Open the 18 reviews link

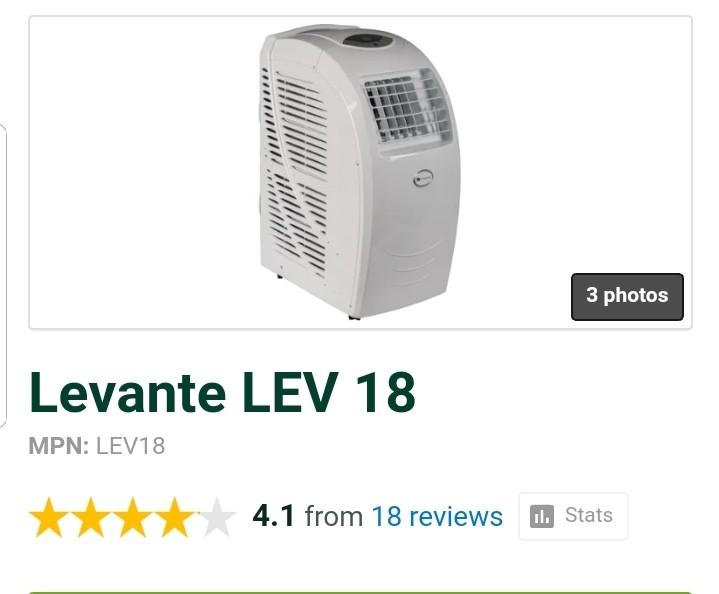(437, 516)
